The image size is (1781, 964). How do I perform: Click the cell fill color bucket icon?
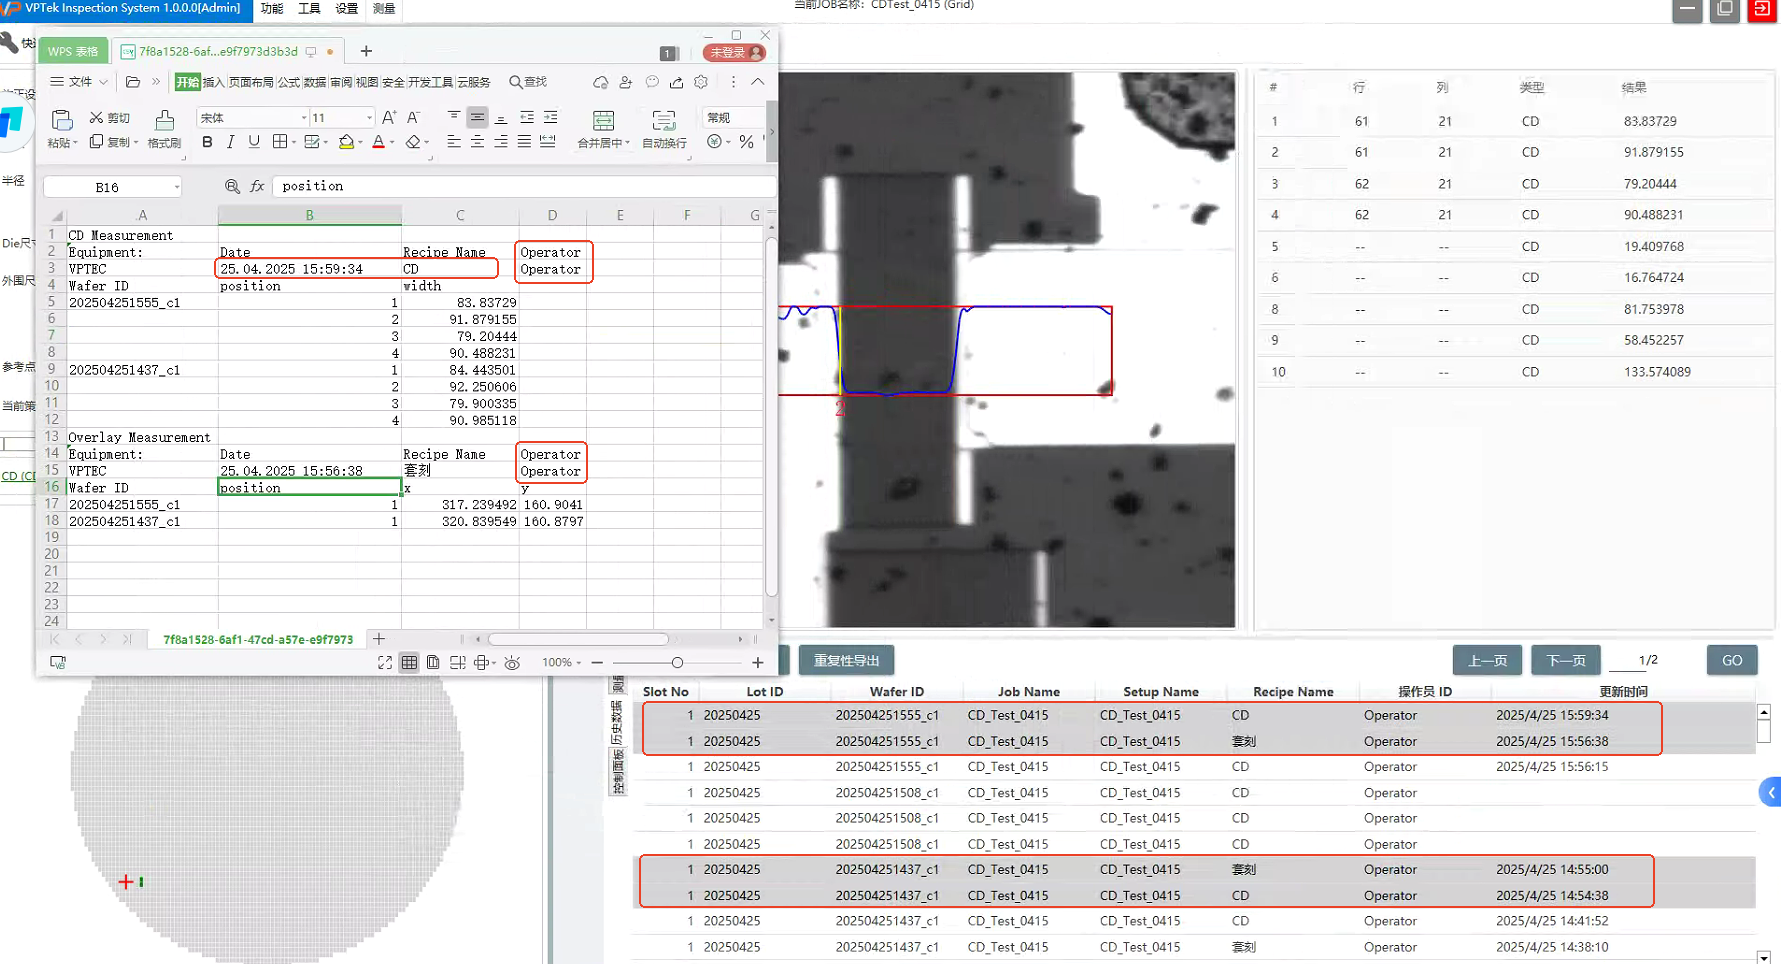pos(346,142)
